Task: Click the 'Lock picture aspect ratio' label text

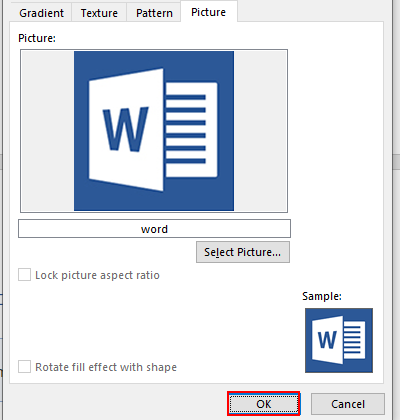Action: point(97,275)
